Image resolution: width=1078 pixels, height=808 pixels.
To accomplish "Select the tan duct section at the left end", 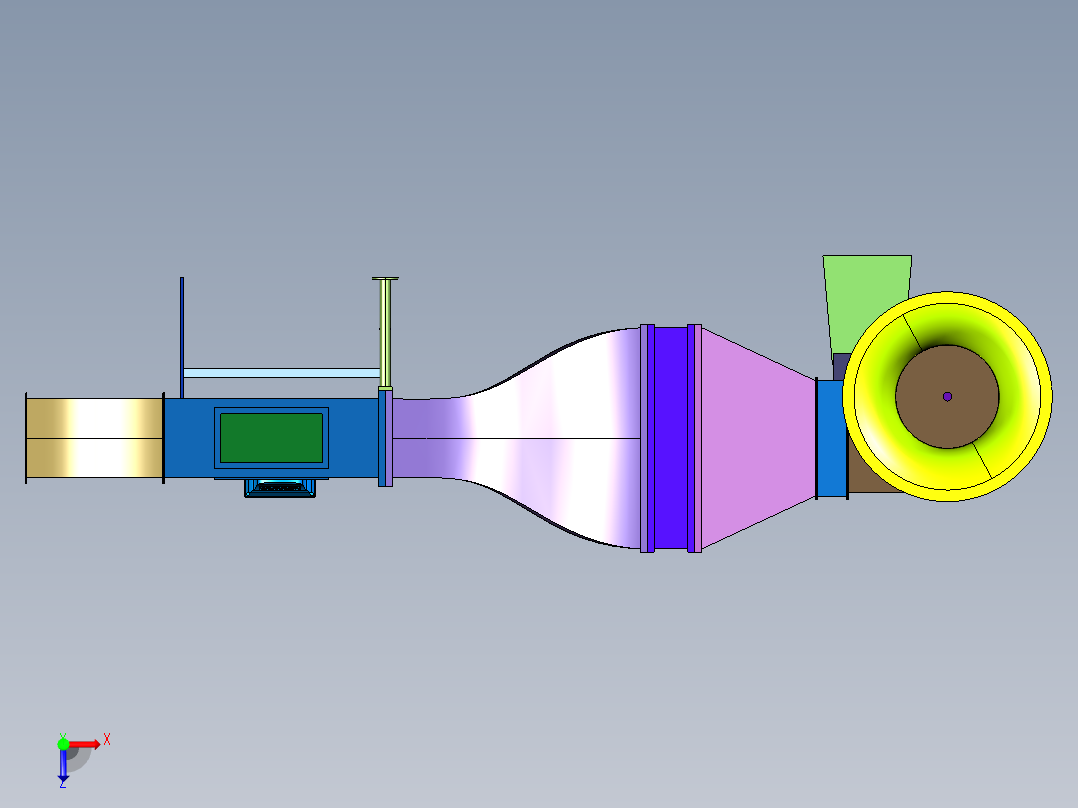I will [x=94, y=438].
